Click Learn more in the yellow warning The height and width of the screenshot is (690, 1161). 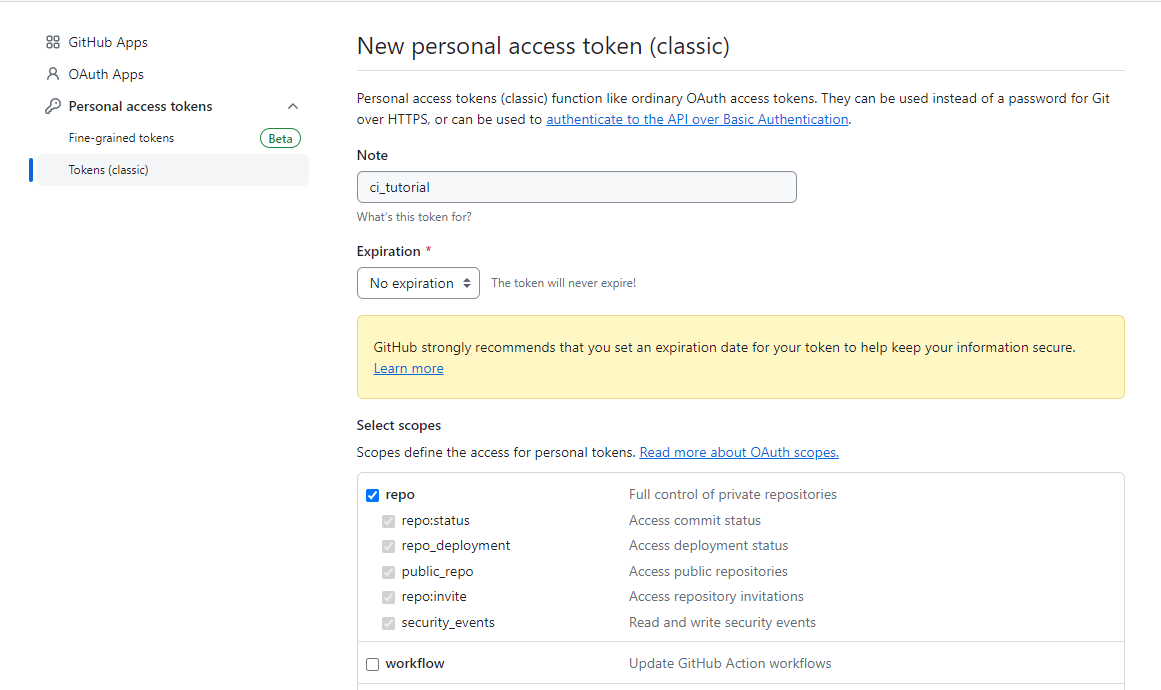pos(408,369)
